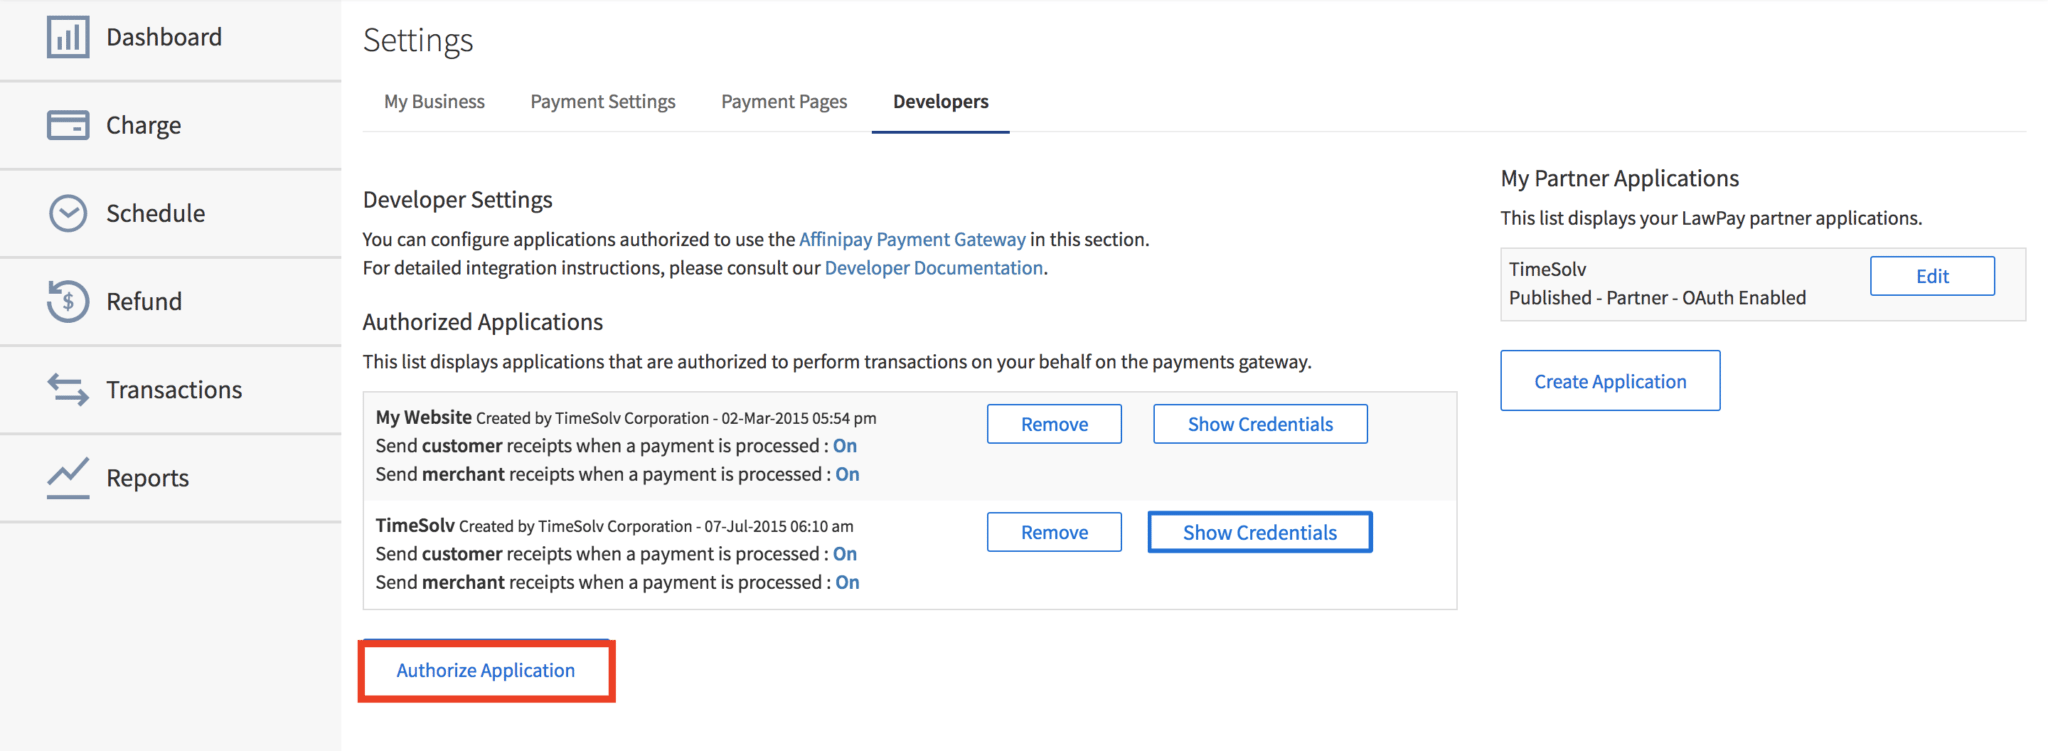
Task: Switch to the My Business tab
Action: 434,102
